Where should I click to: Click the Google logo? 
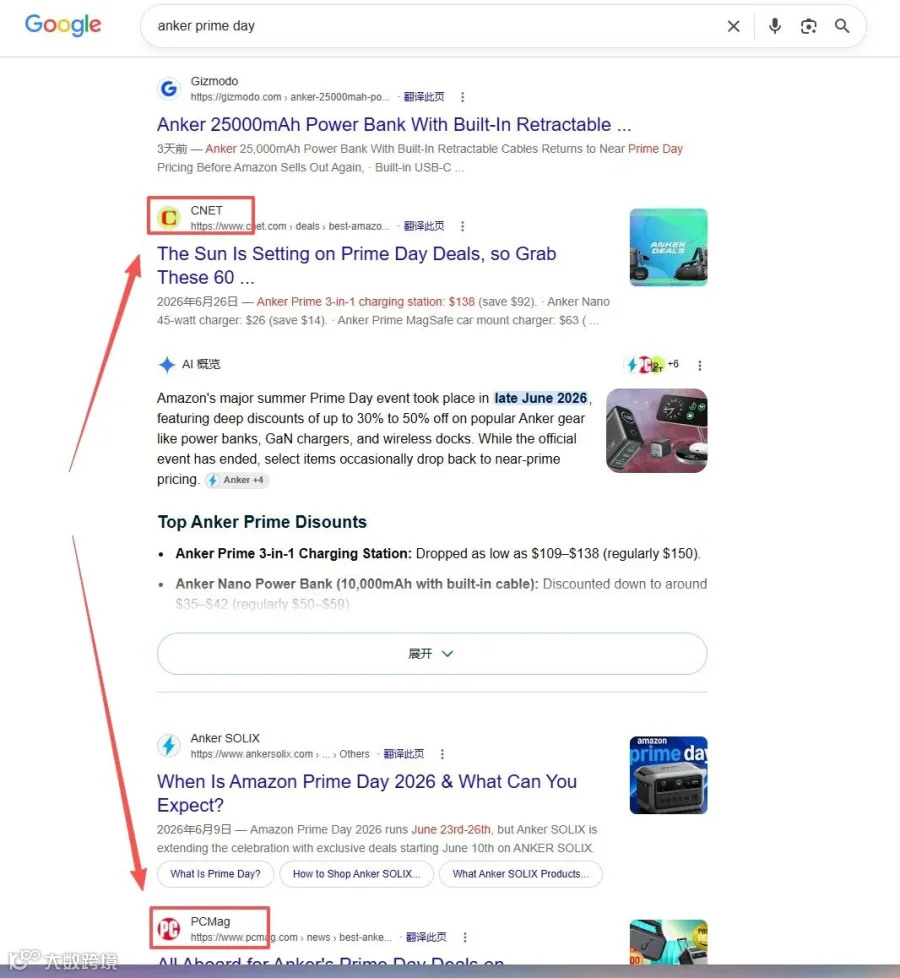pos(63,25)
